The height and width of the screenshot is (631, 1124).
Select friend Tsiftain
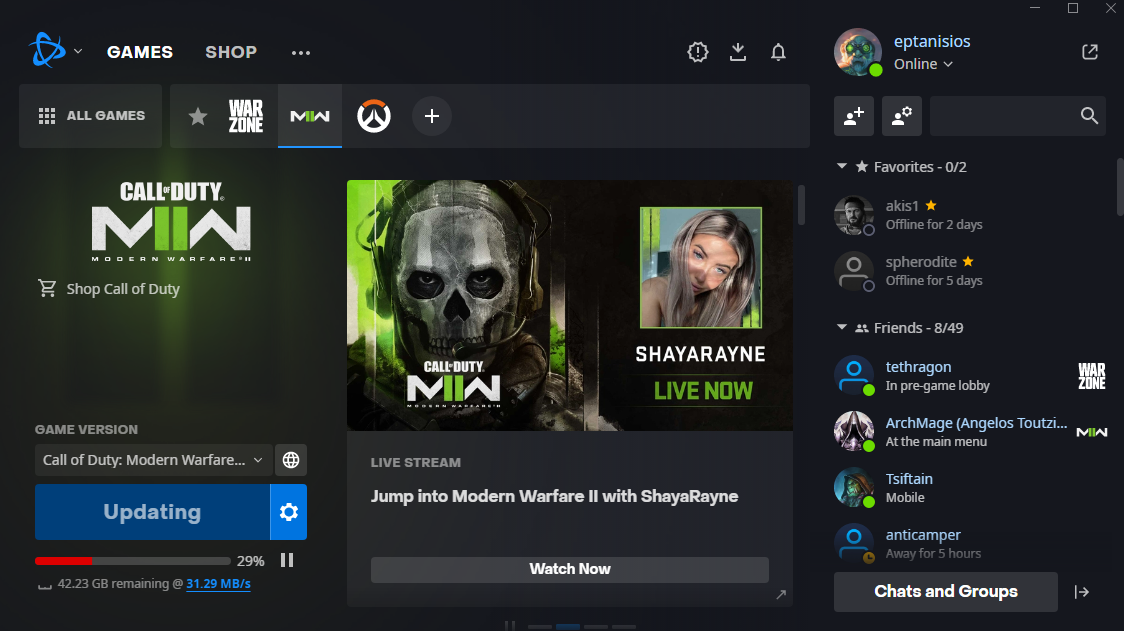(971, 487)
